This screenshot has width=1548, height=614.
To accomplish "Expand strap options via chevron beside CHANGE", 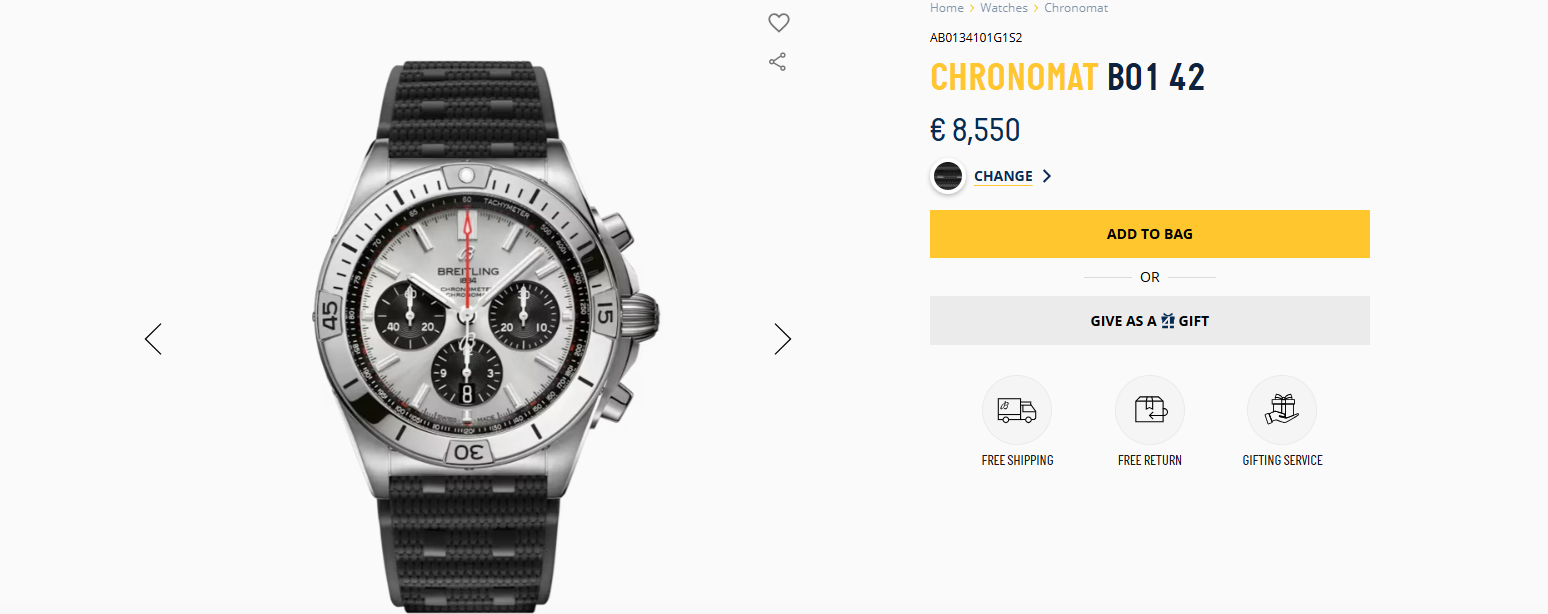I will [x=1047, y=176].
